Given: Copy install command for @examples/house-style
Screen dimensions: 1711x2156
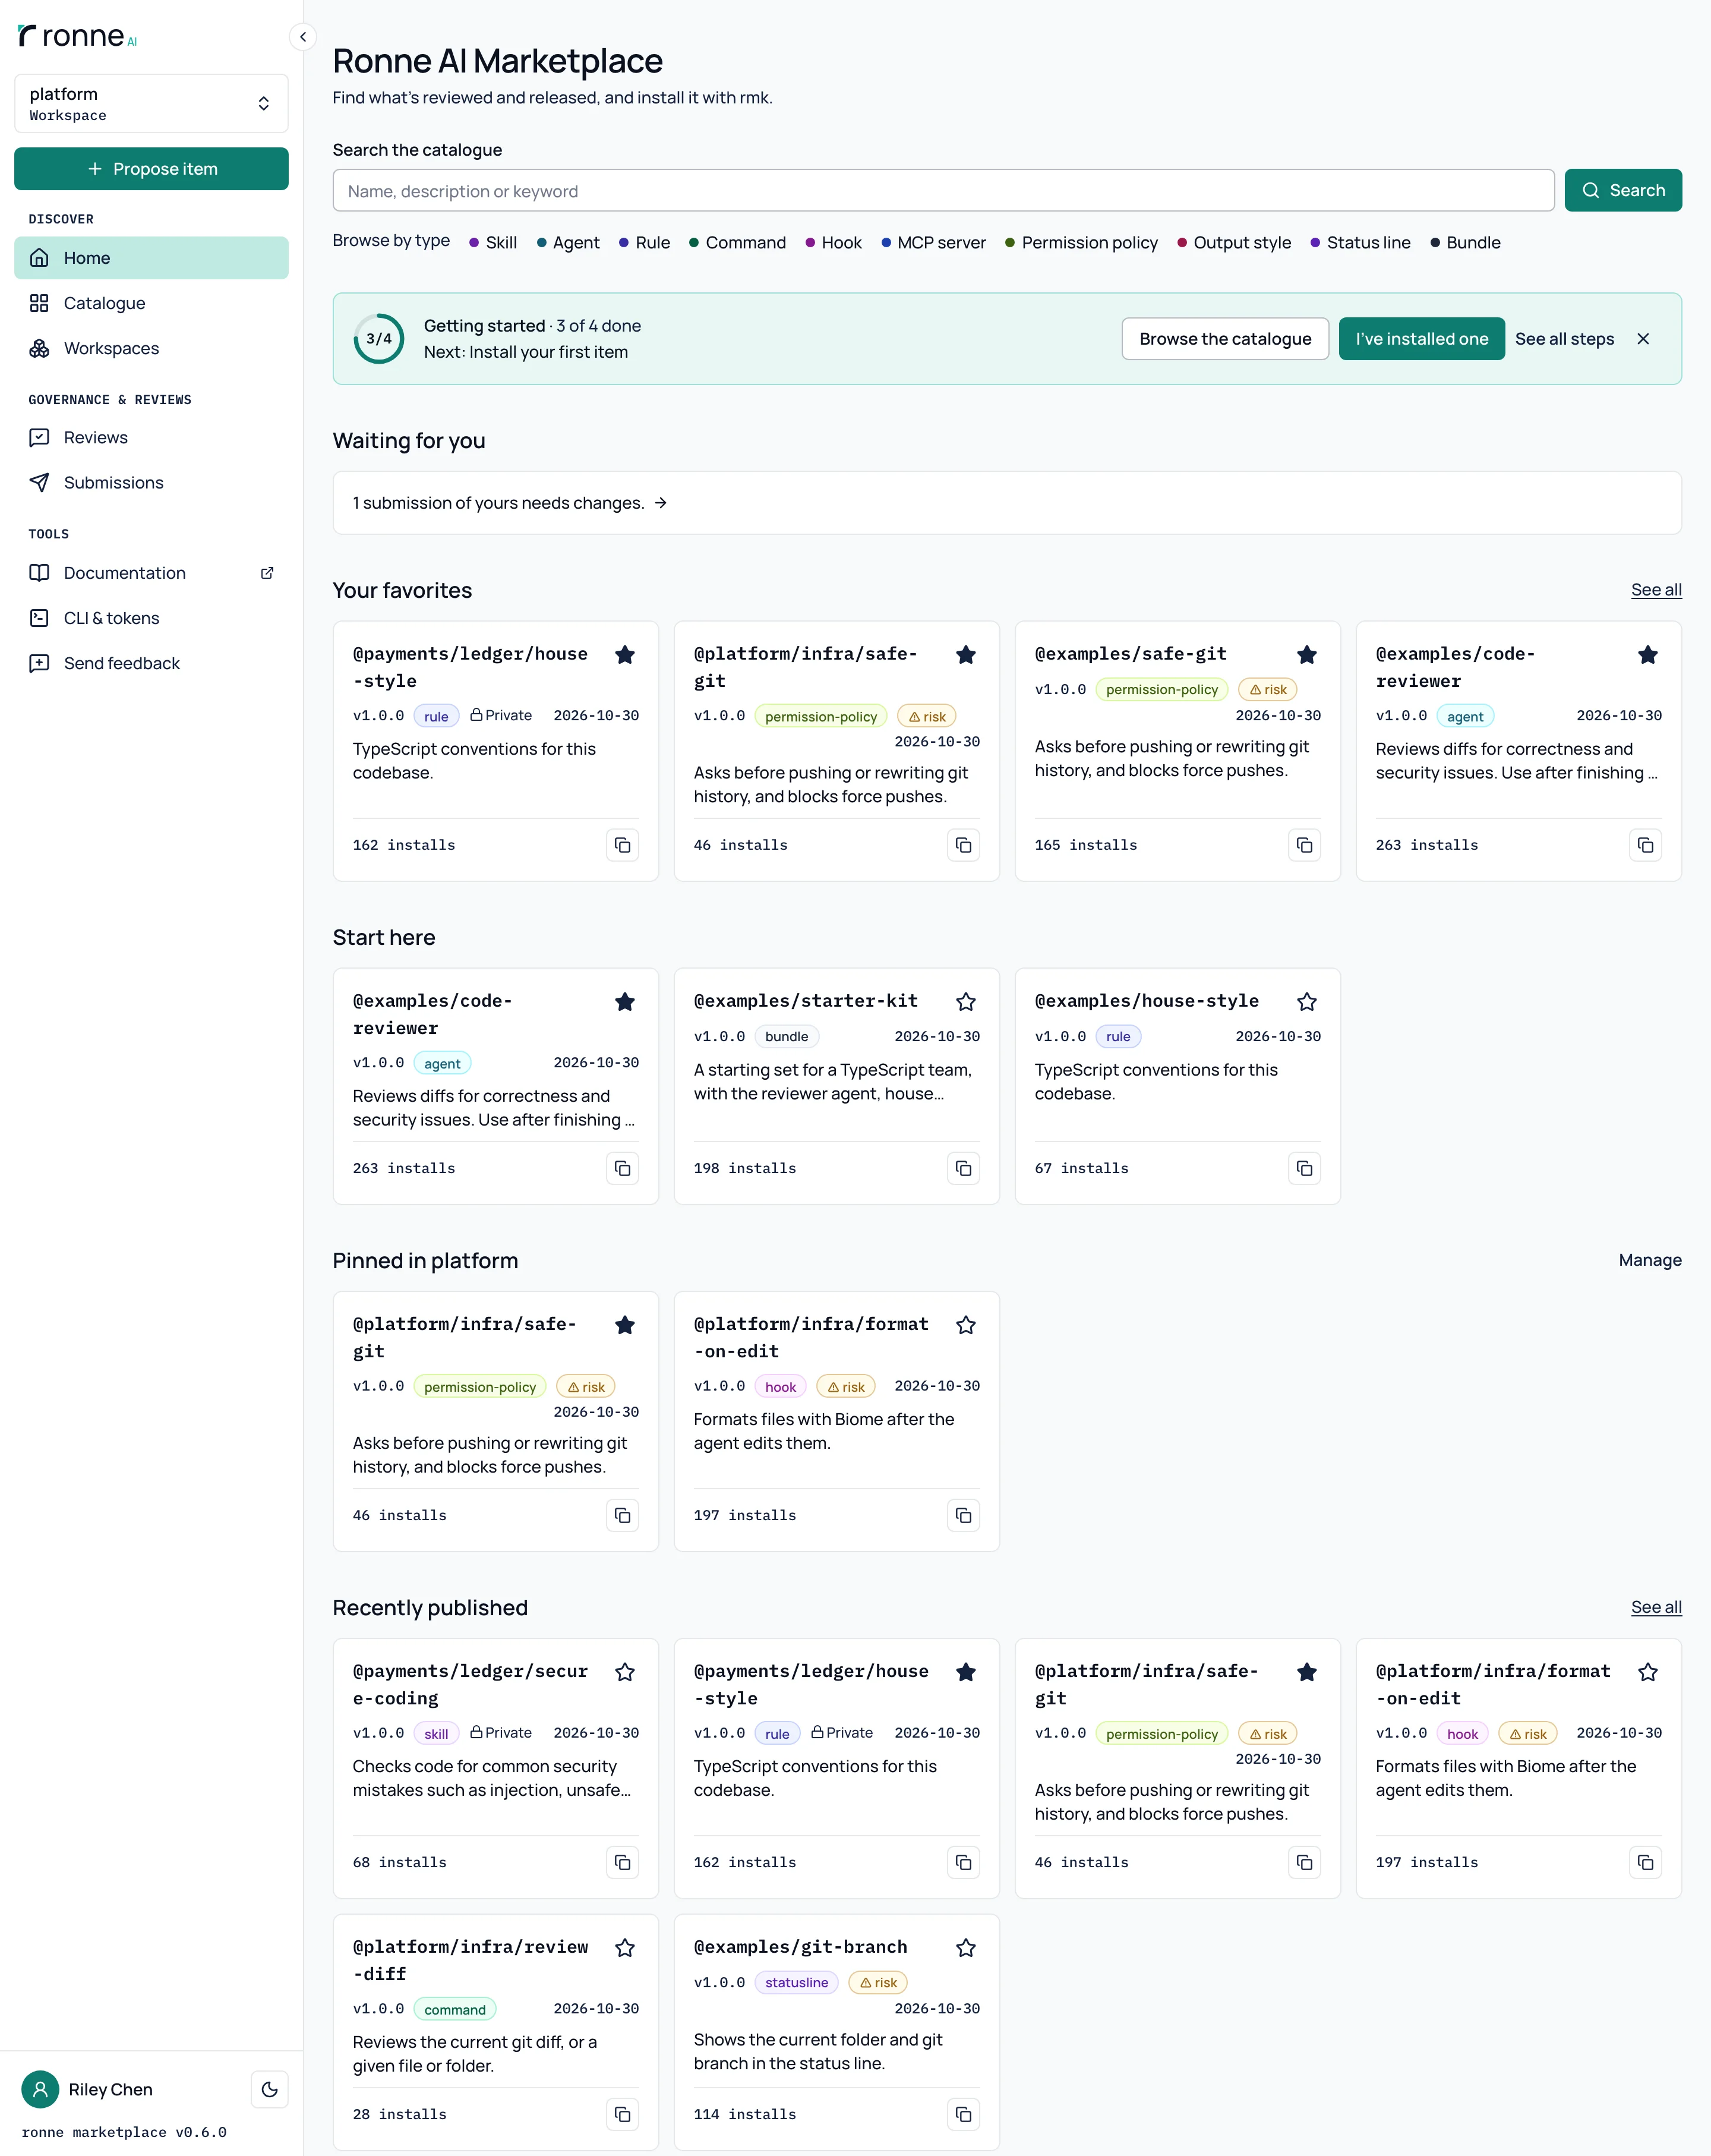Looking at the screenshot, I should pos(1304,1168).
